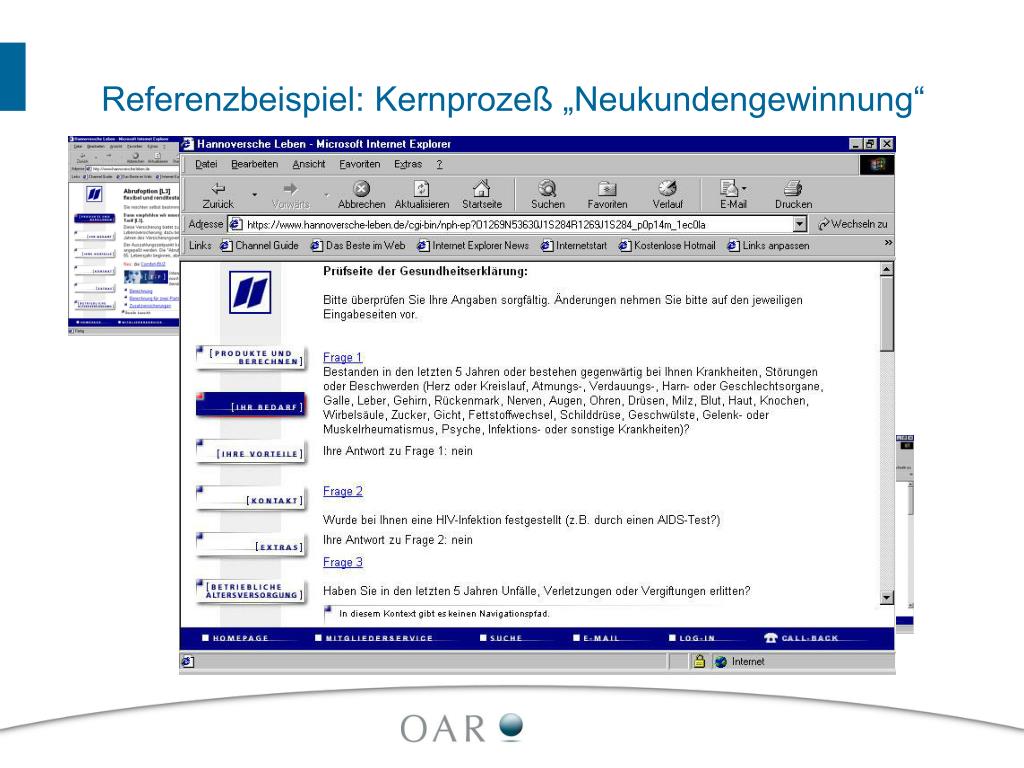Viewport: 1024px width, 768px height.
Task: Expand Links bar overflow chevron
Action: (888, 243)
